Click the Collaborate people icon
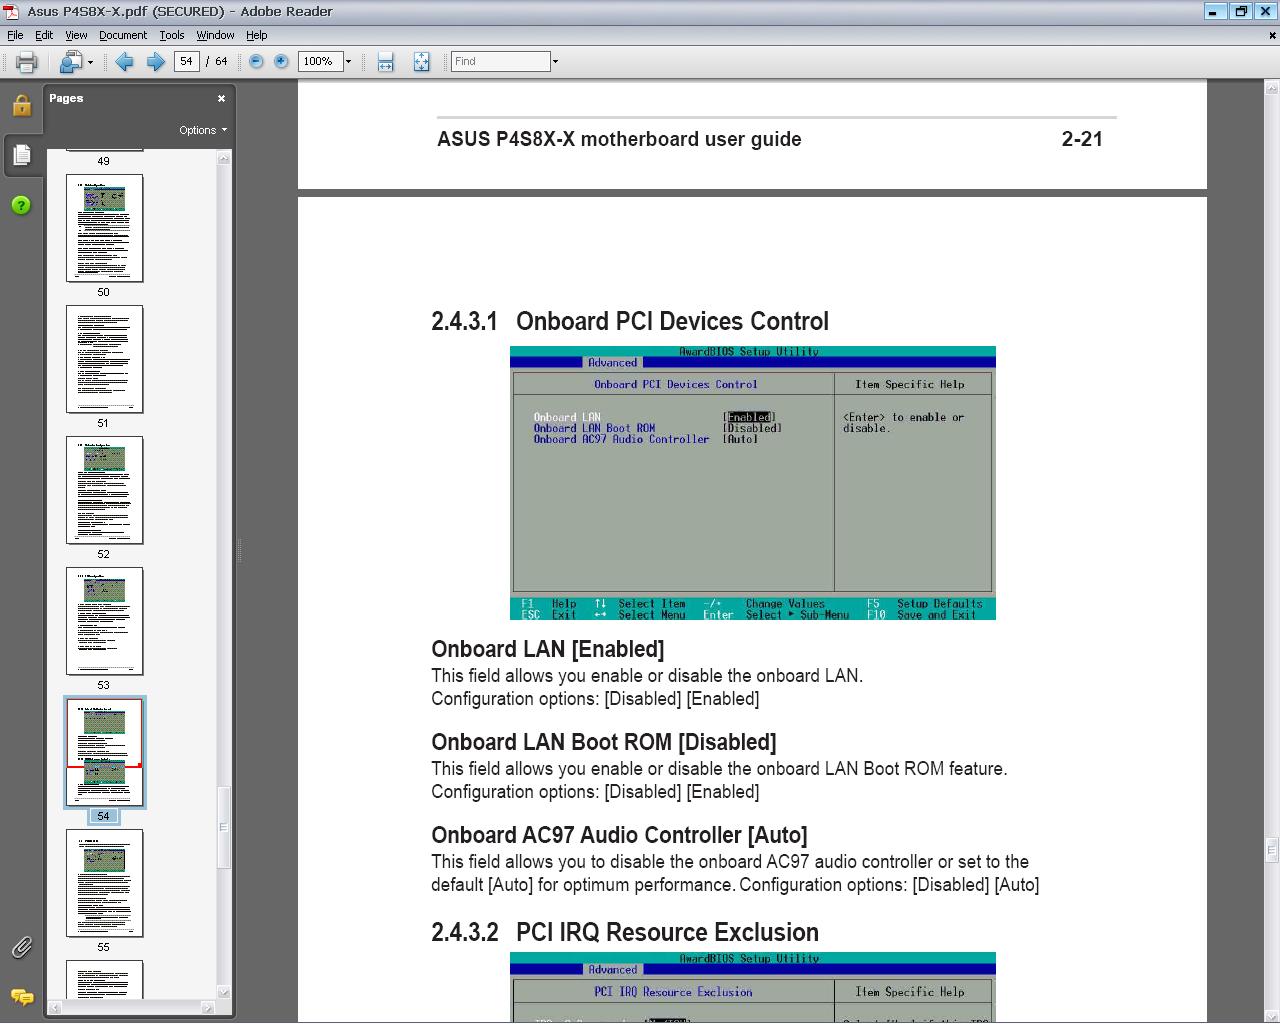Screen dimensions: 1280x1024 coord(70,62)
